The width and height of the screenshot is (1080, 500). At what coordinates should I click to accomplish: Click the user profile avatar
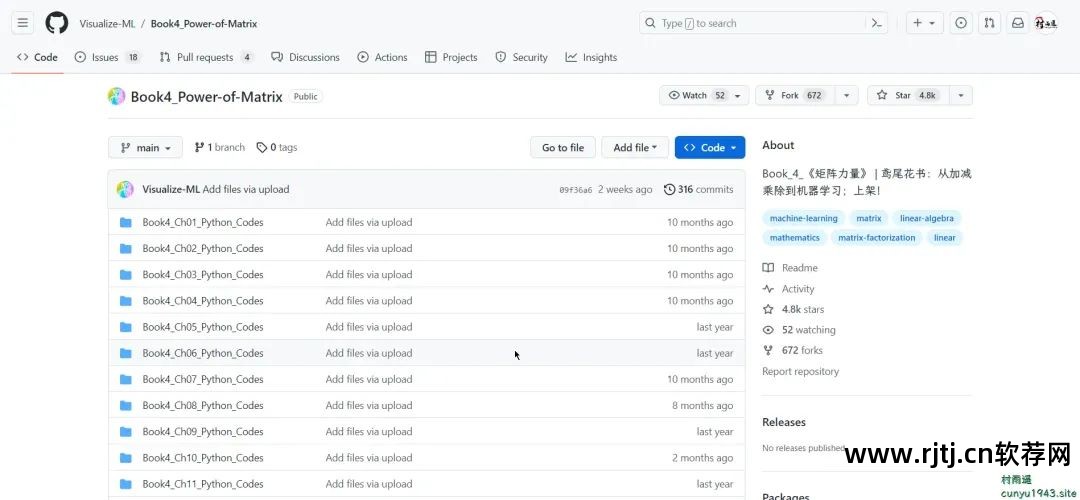click(x=1046, y=23)
